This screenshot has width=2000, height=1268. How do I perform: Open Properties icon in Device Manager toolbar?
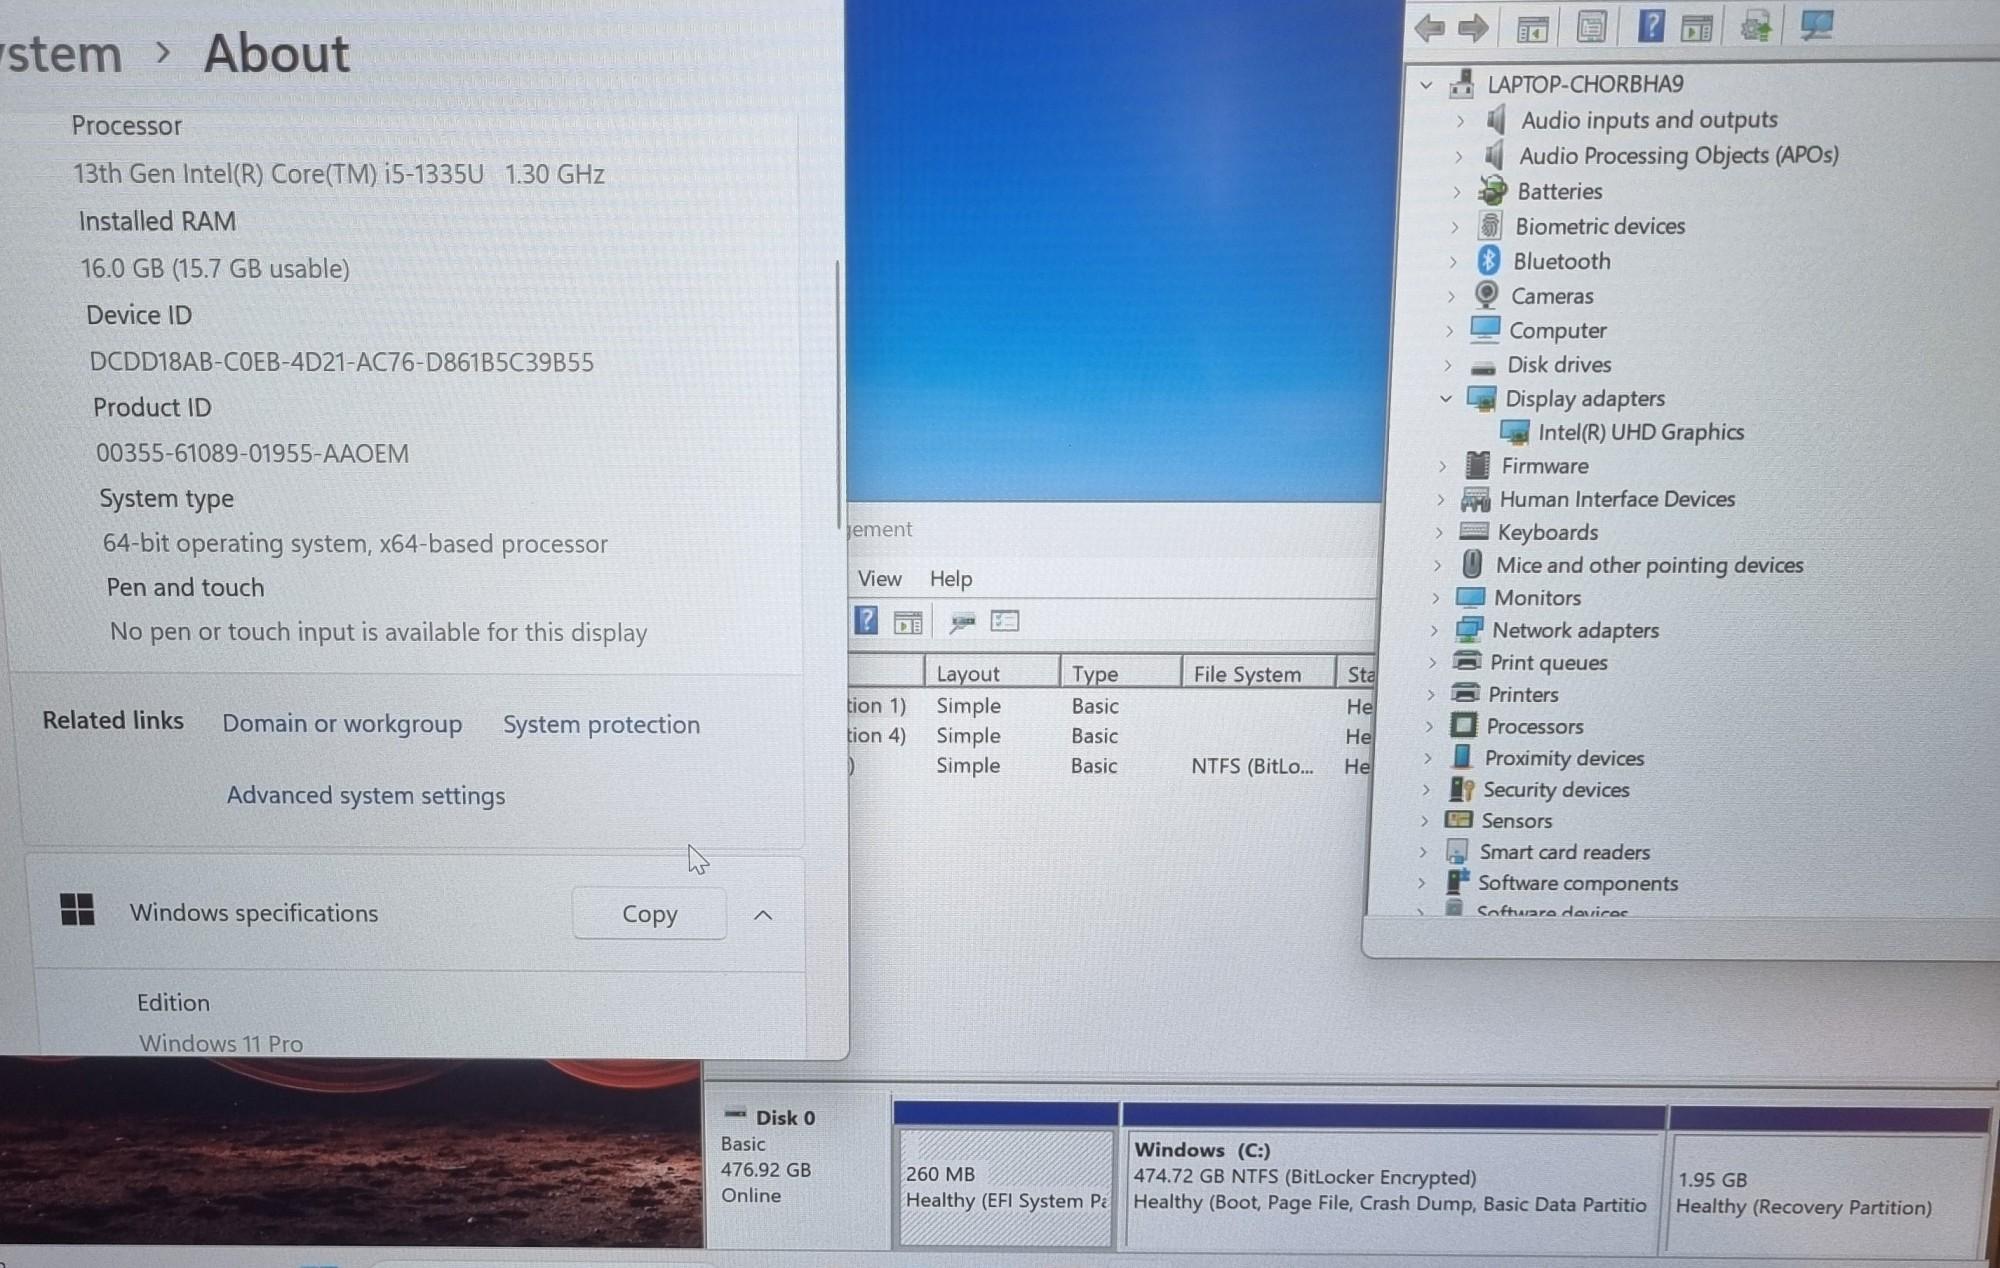1591,27
